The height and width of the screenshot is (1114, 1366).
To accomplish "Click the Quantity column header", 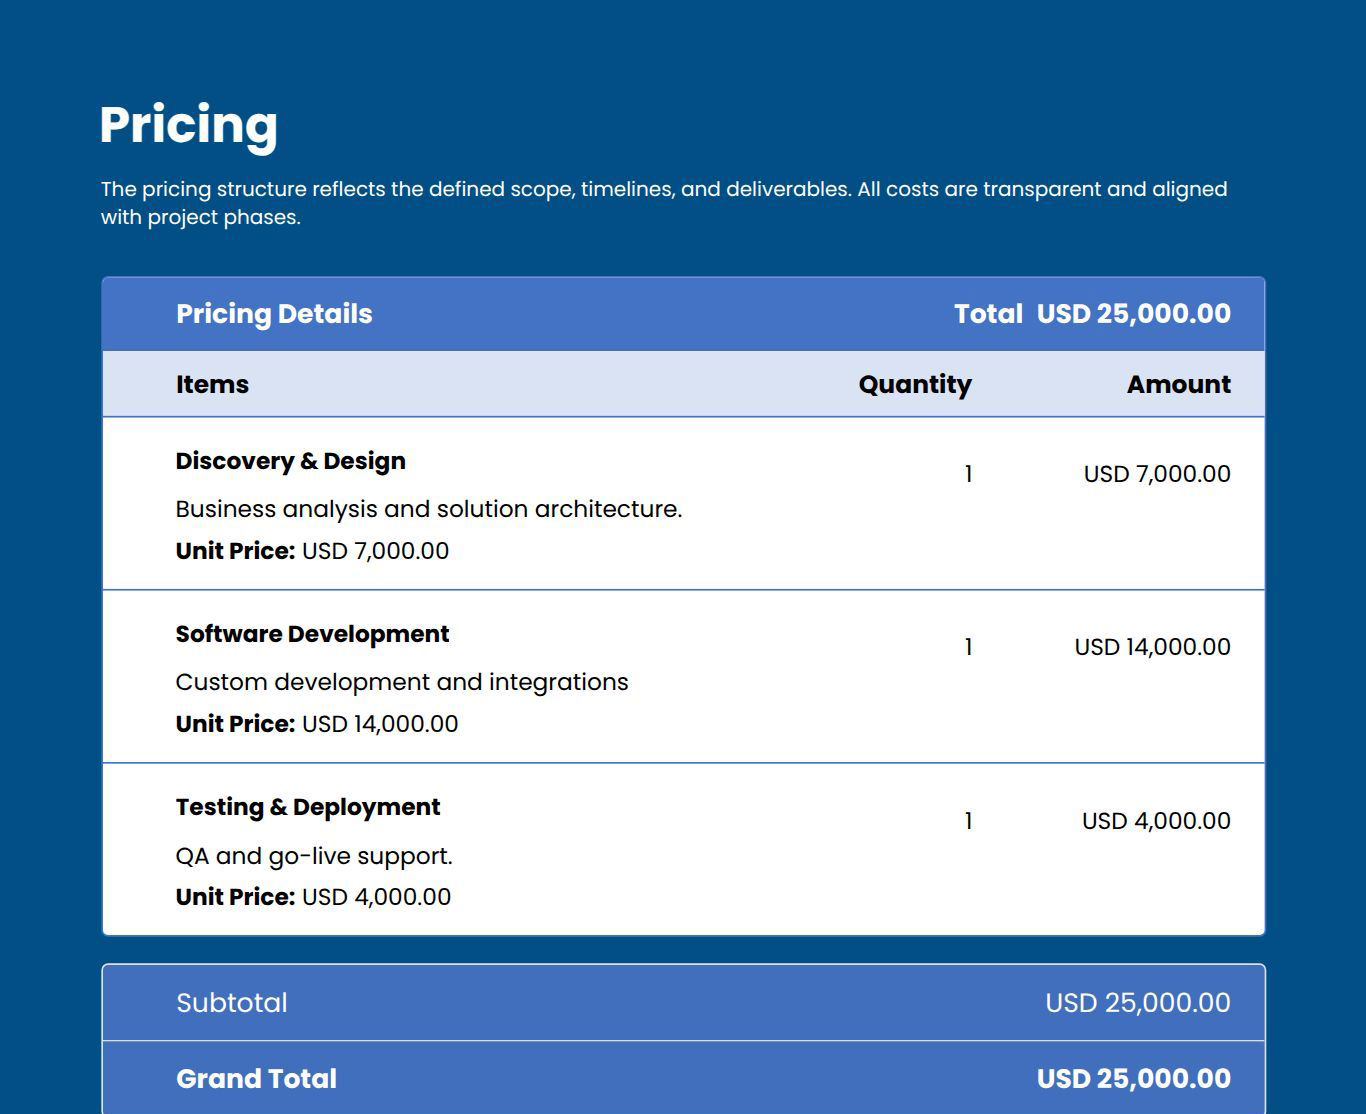I will click(x=915, y=384).
